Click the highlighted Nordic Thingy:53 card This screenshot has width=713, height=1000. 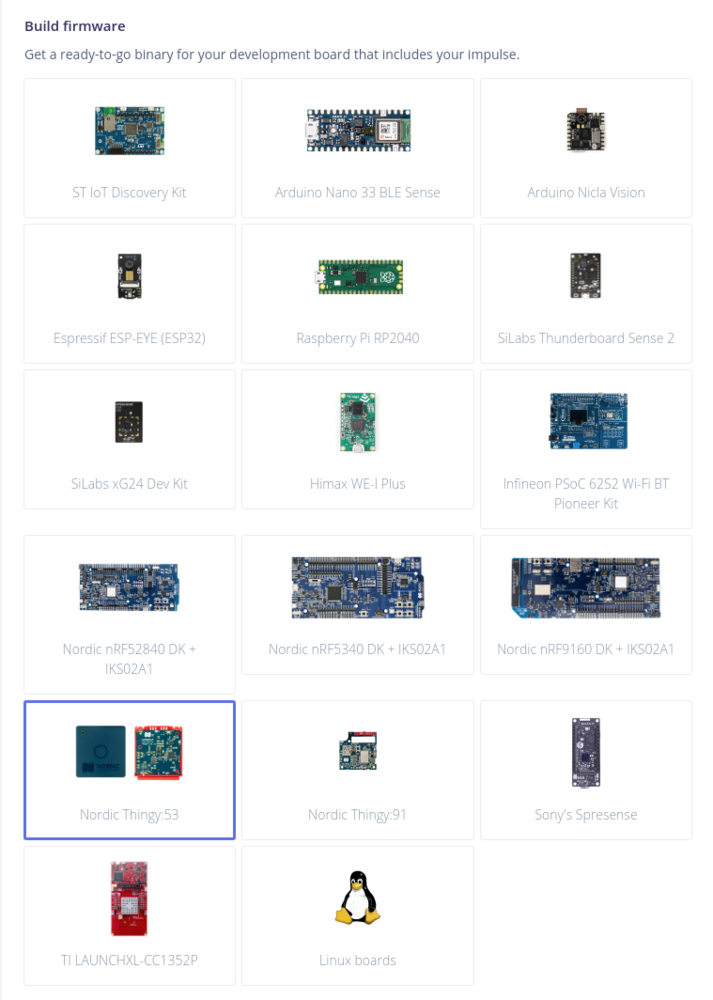pos(129,770)
